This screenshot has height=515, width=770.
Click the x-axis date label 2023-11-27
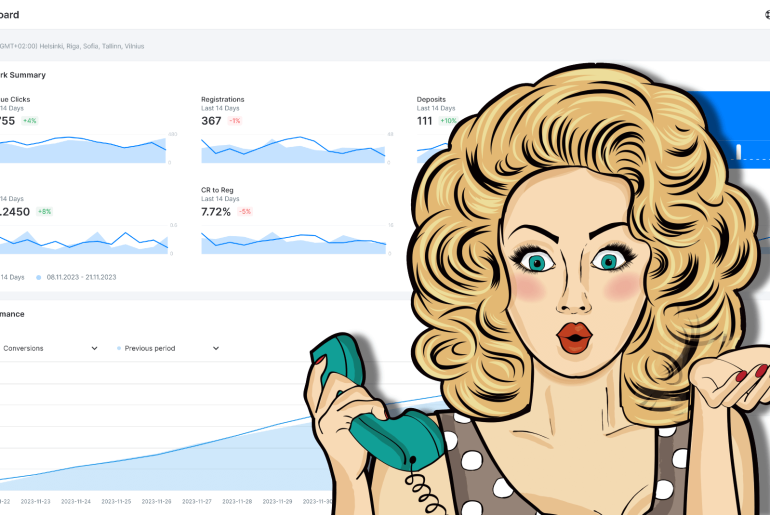196,502
